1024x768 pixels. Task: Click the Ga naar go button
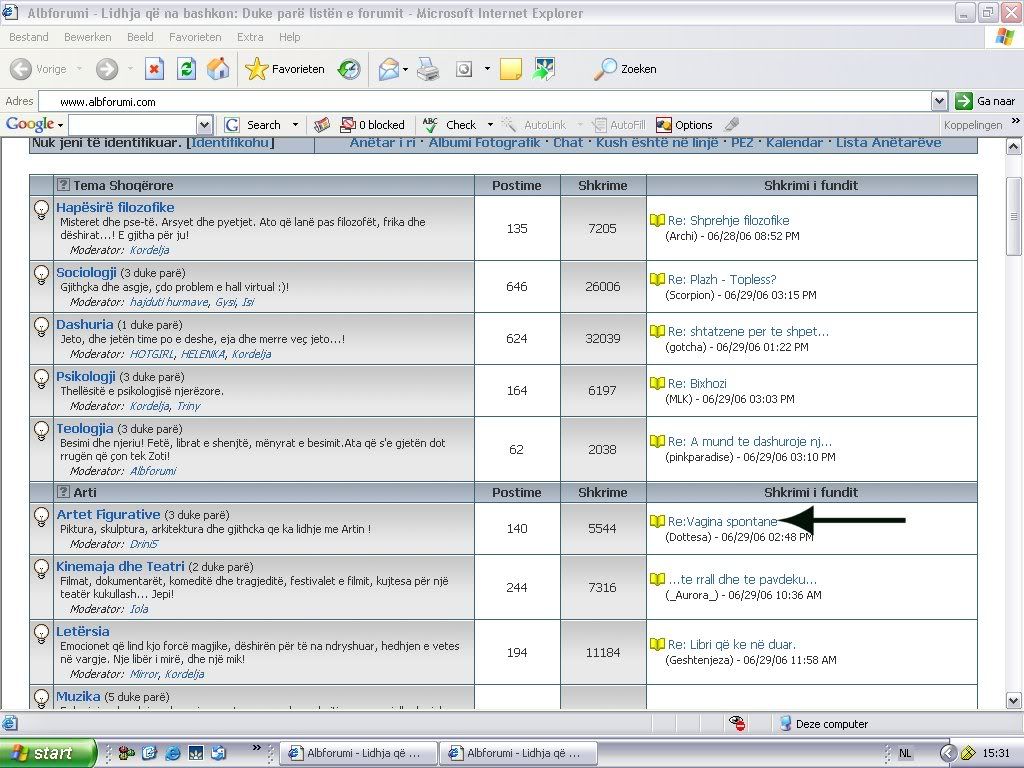[985, 101]
